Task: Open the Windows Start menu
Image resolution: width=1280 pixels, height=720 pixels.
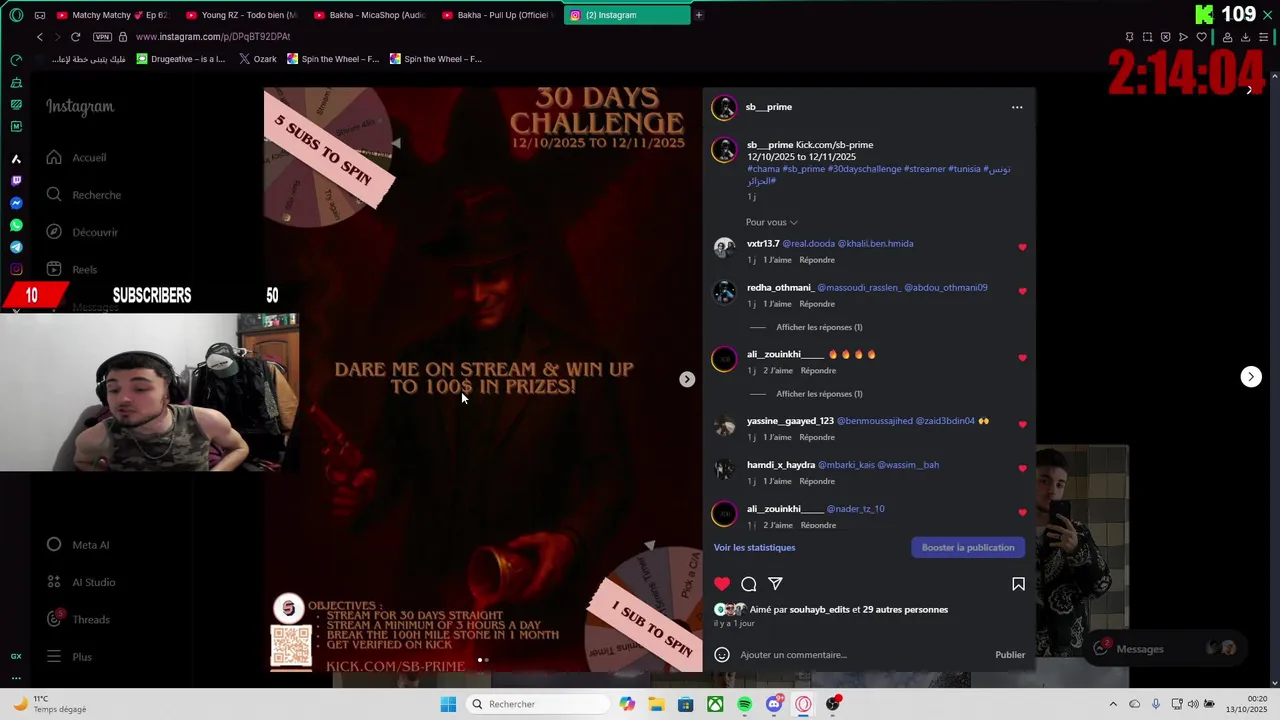Action: click(x=449, y=704)
